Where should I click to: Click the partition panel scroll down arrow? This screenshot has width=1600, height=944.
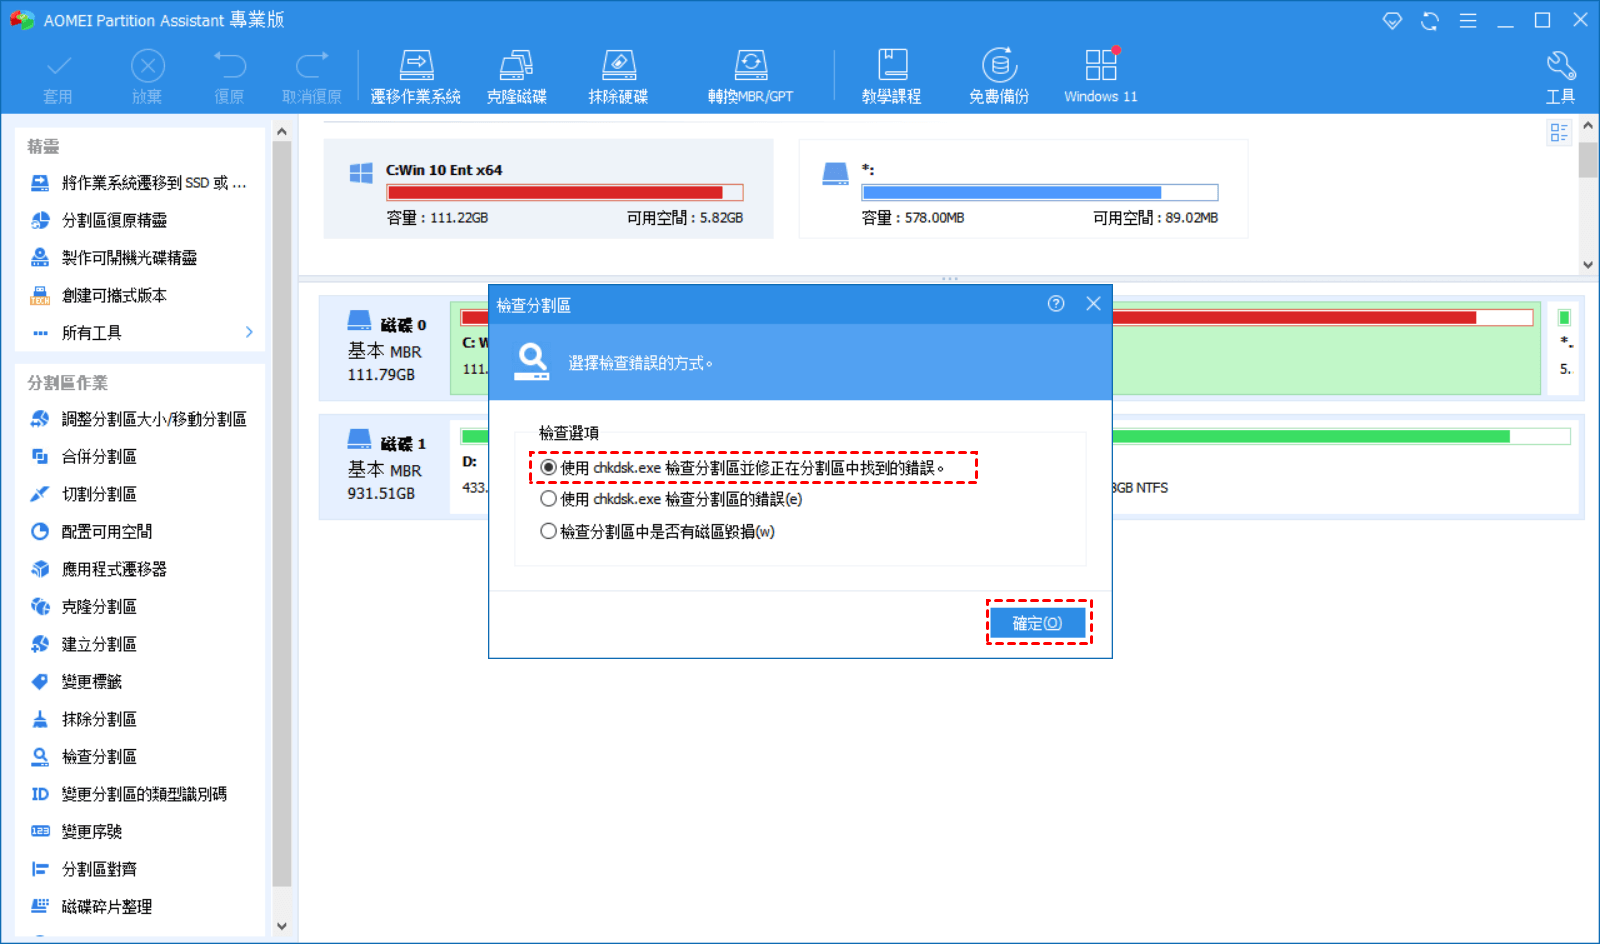point(1588,265)
